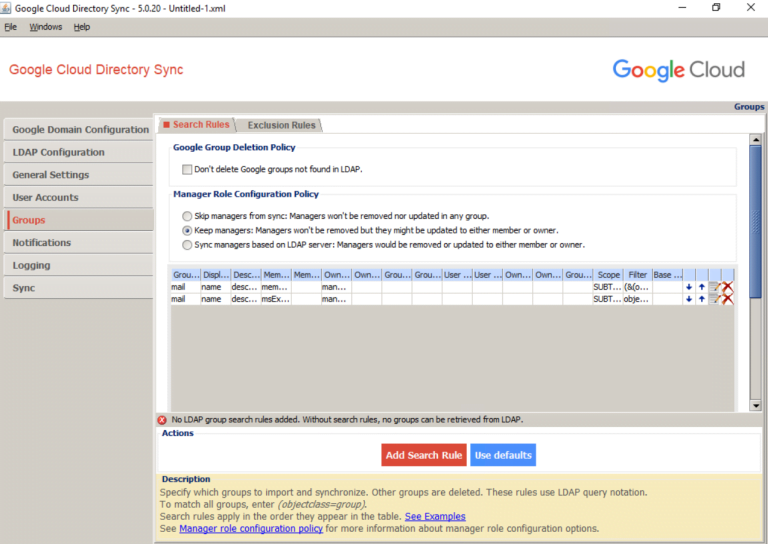Open LDAP Configuration section
Screen dimensions: 768x544
[x=78, y=152]
